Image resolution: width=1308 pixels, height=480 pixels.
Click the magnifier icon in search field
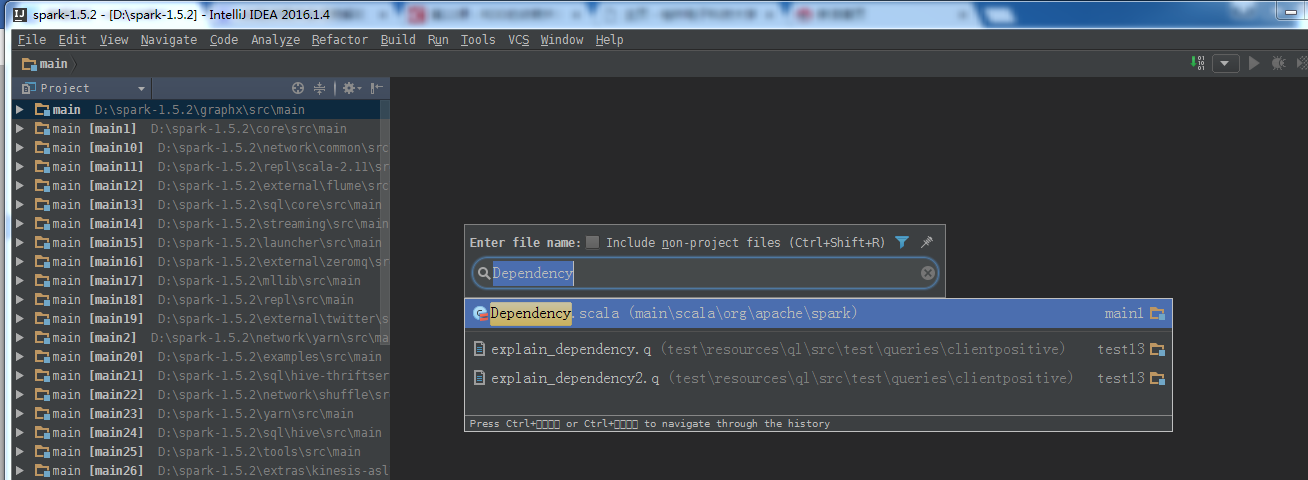pos(483,273)
